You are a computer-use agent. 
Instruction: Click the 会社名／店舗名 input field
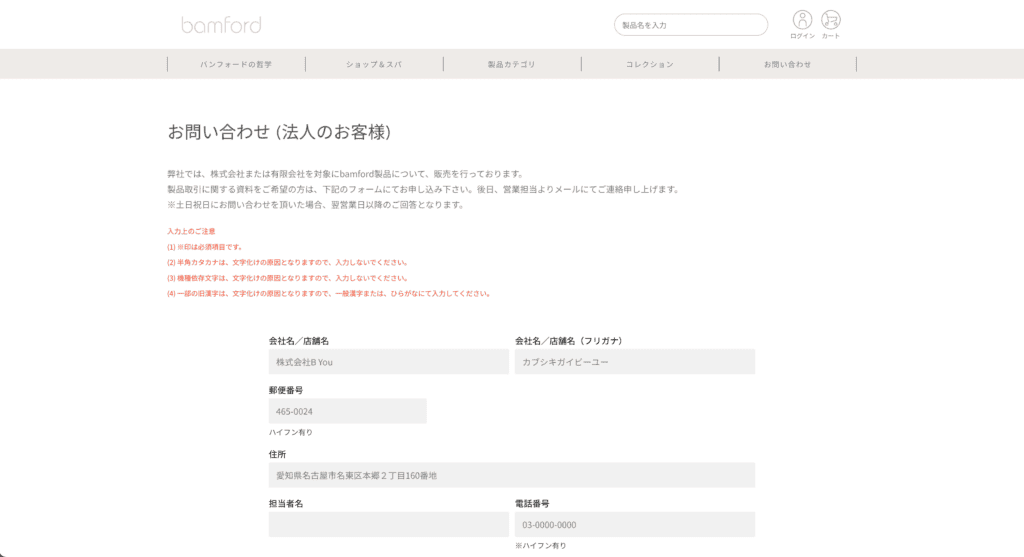pyautogui.click(x=389, y=362)
